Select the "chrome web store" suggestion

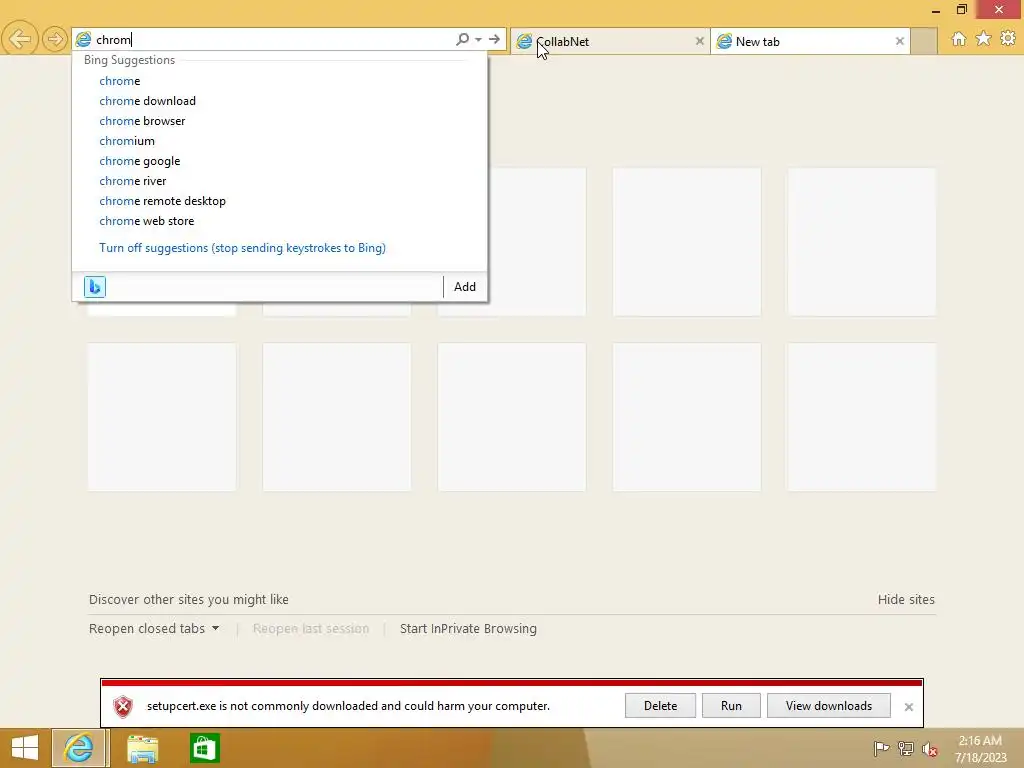pos(280,221)
